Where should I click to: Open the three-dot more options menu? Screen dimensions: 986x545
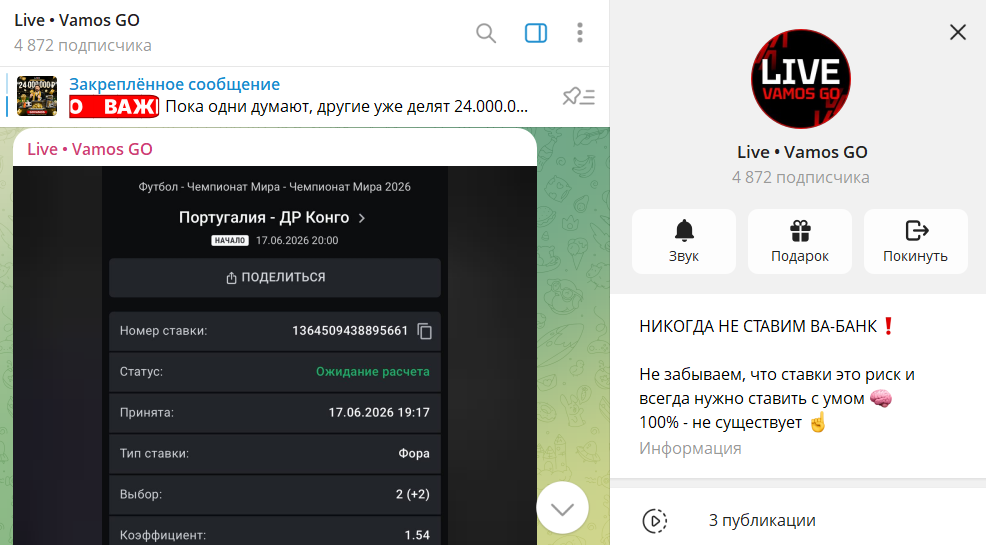coord(580,33)
